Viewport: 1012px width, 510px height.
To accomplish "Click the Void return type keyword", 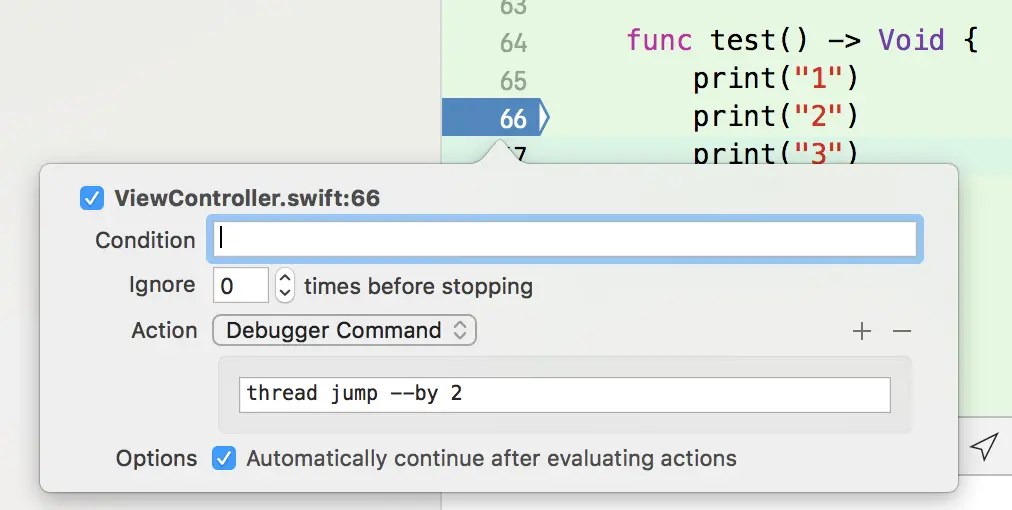I will [911, 41].
